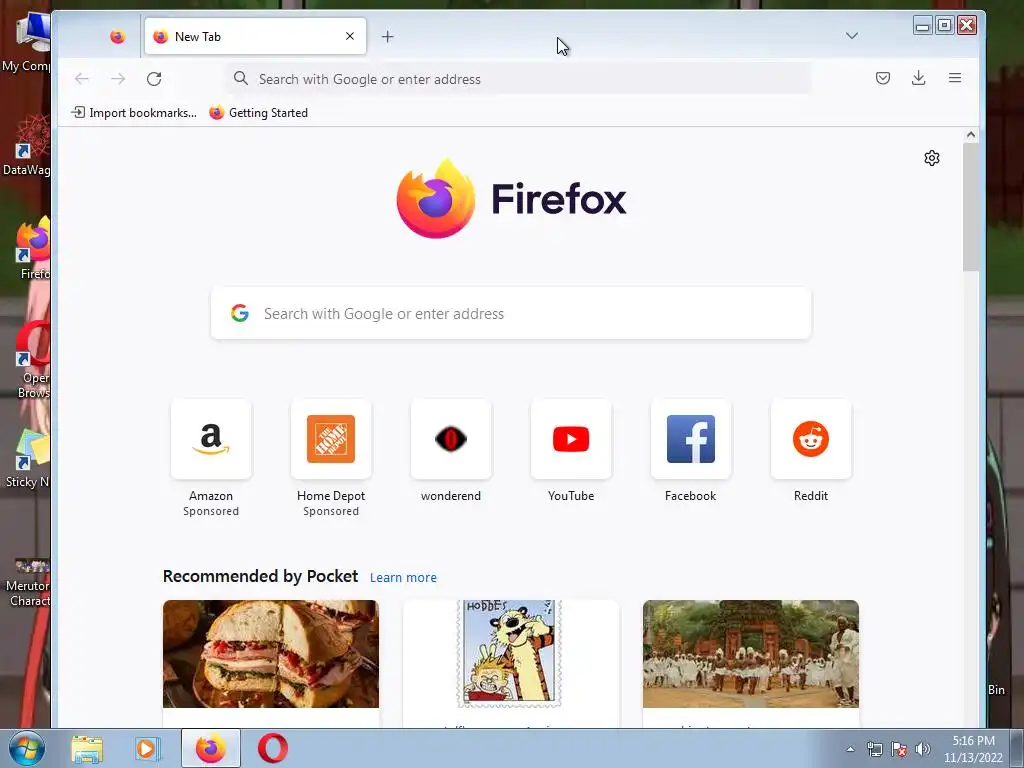Click Firefox icon in the taskbar
This screenshot has width=1024, height=768.
[x=211, y=748]
